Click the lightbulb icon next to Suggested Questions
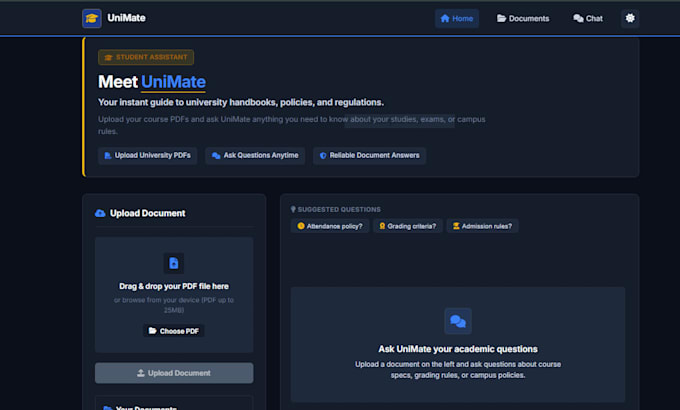The image size is (680, 410). coord(293,210)
